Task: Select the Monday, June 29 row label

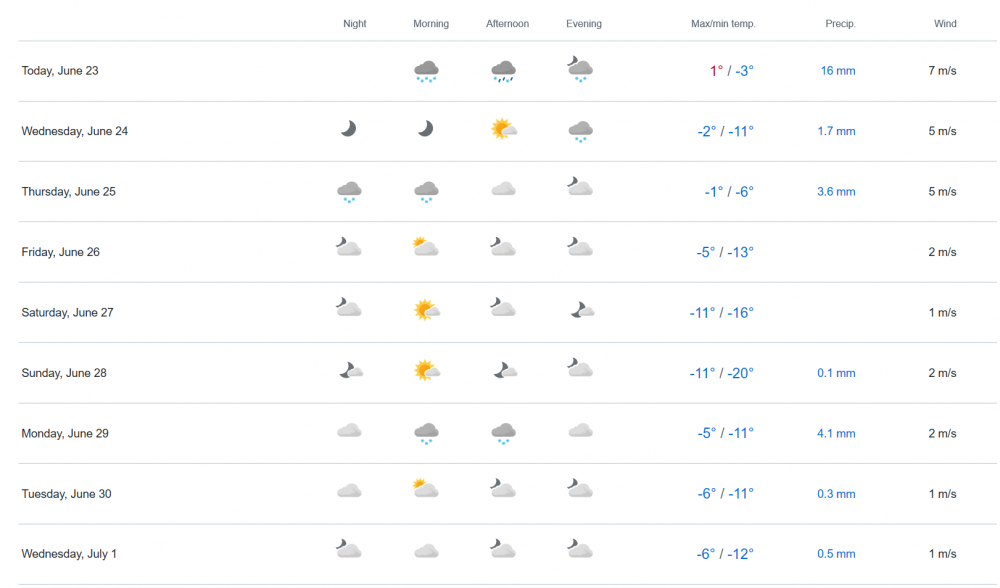Action: point(65,434)
